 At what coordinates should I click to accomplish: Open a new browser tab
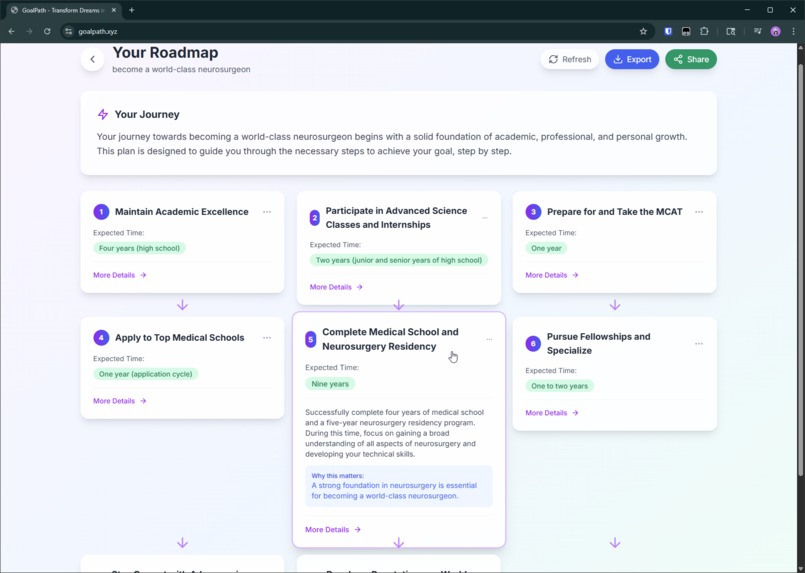point(131,10)
